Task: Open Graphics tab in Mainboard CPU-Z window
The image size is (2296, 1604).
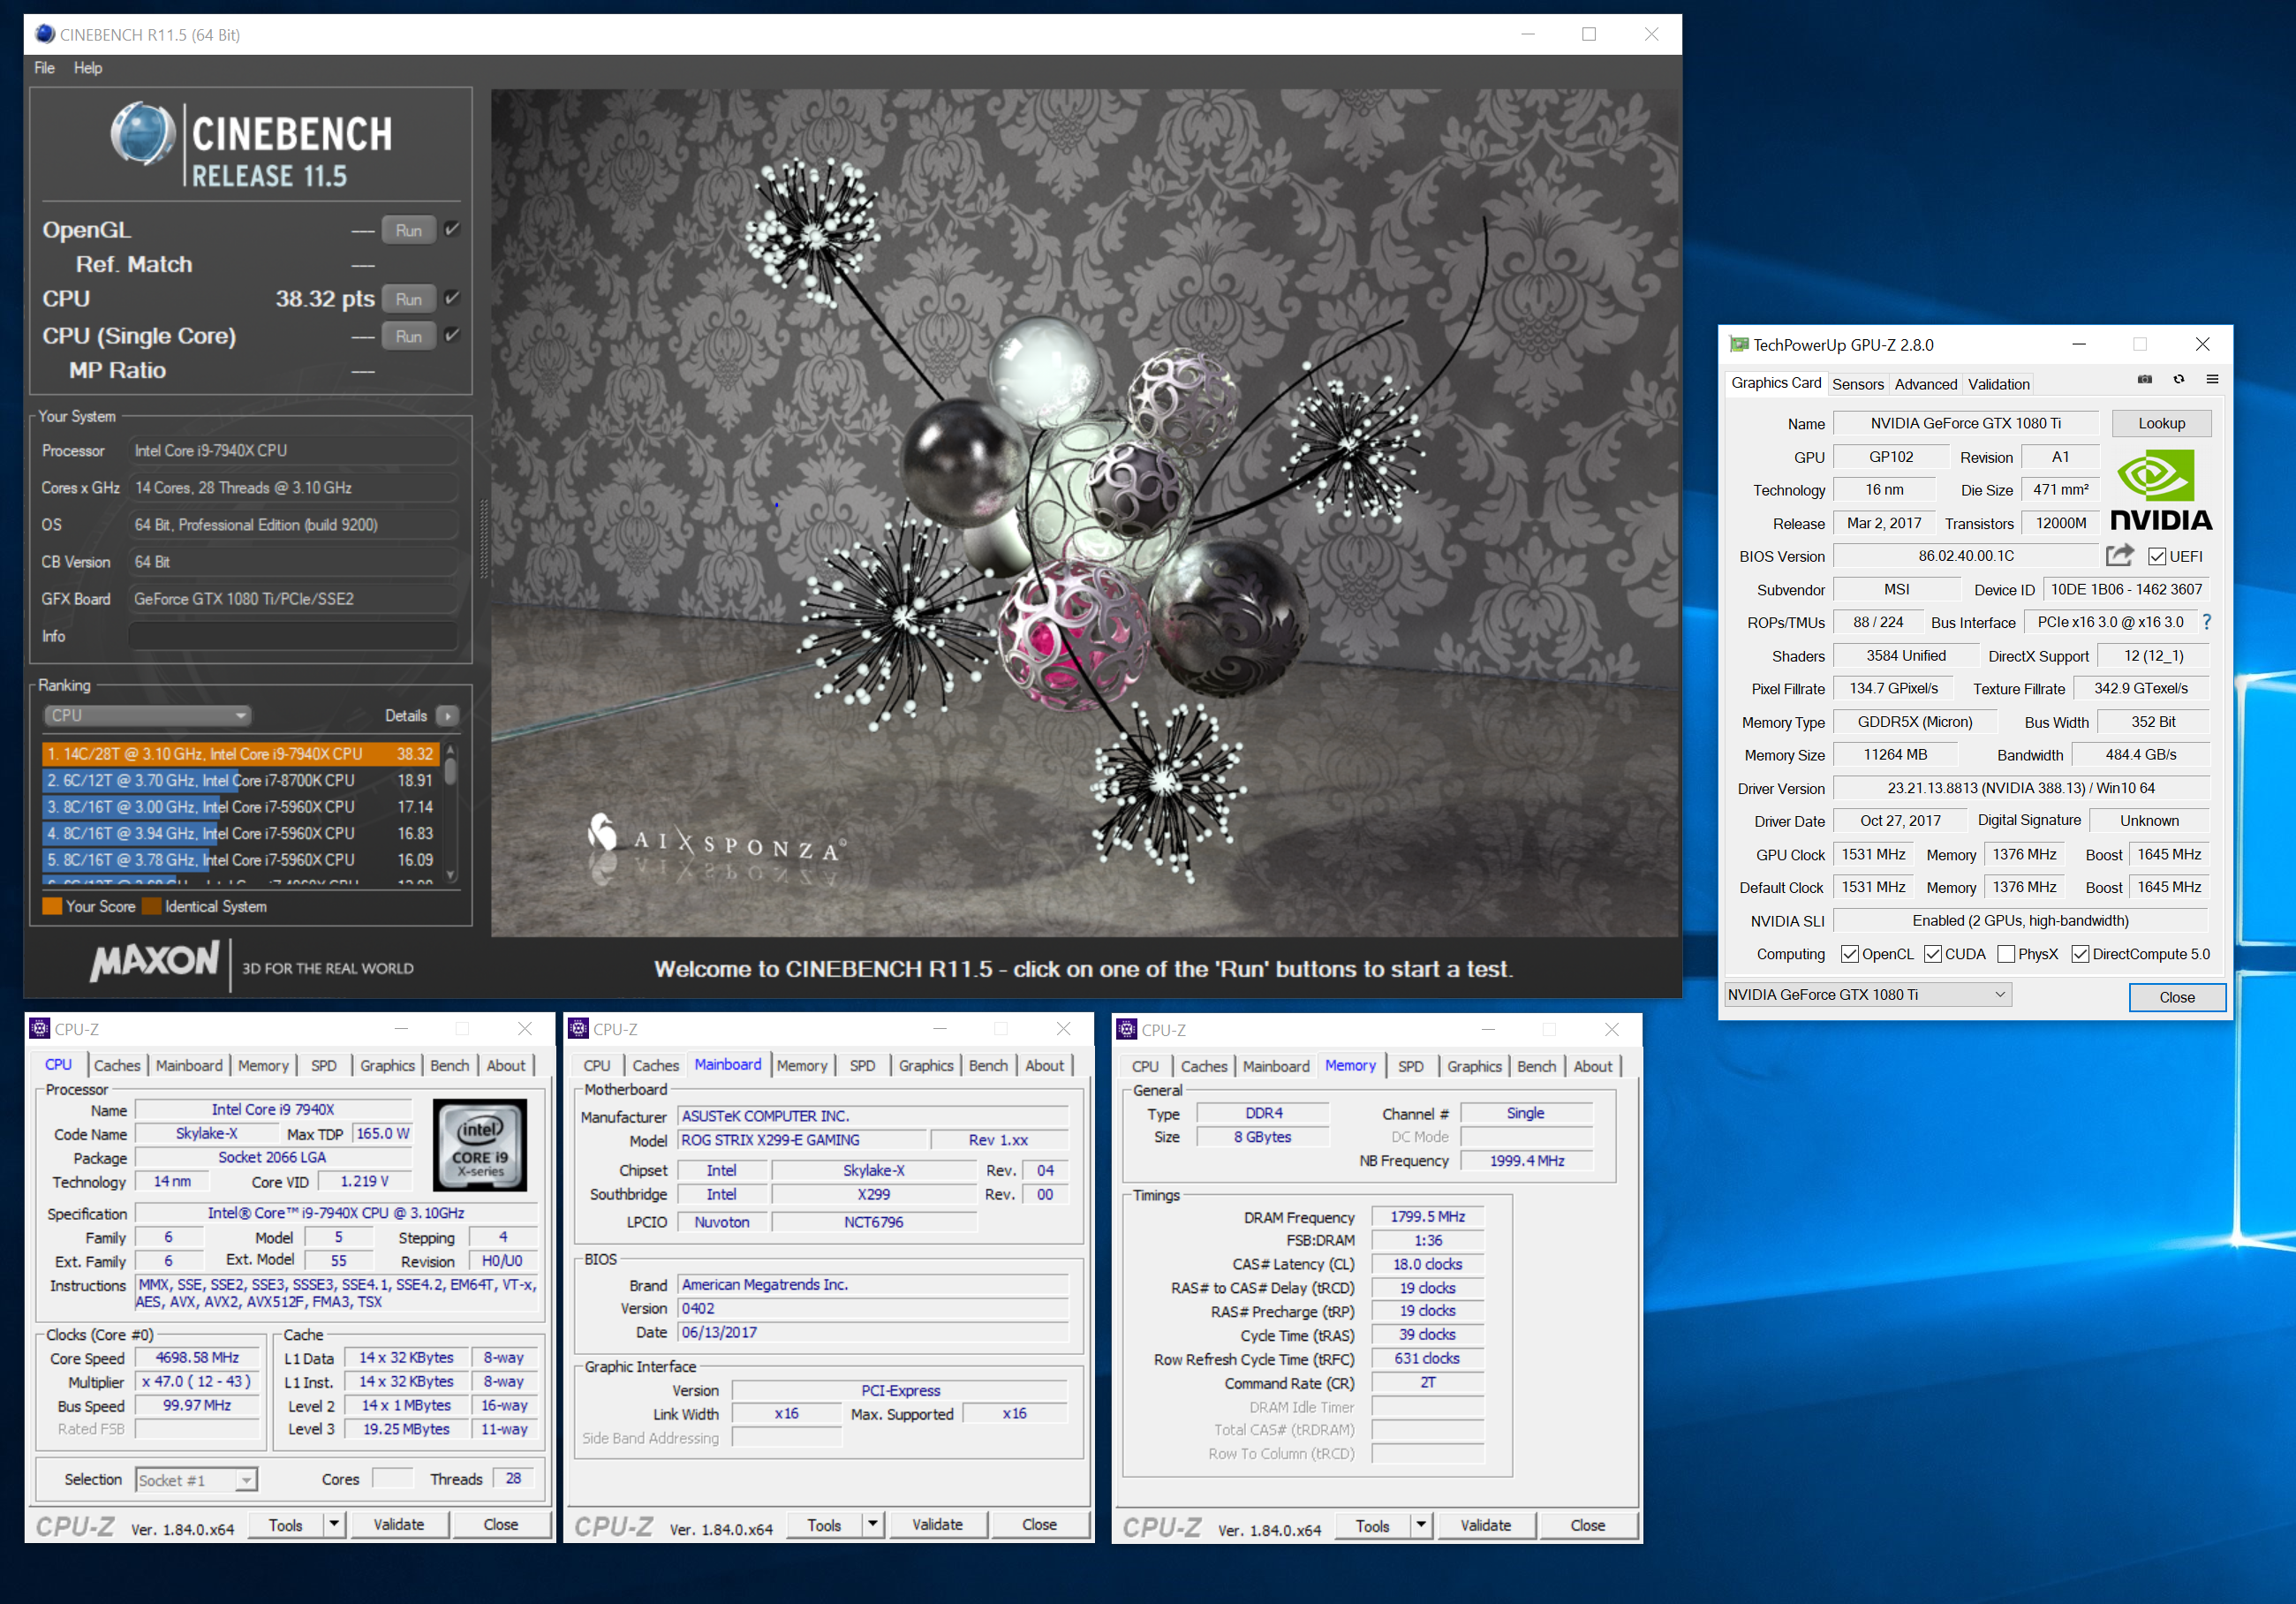Action: pos(926,1065)
